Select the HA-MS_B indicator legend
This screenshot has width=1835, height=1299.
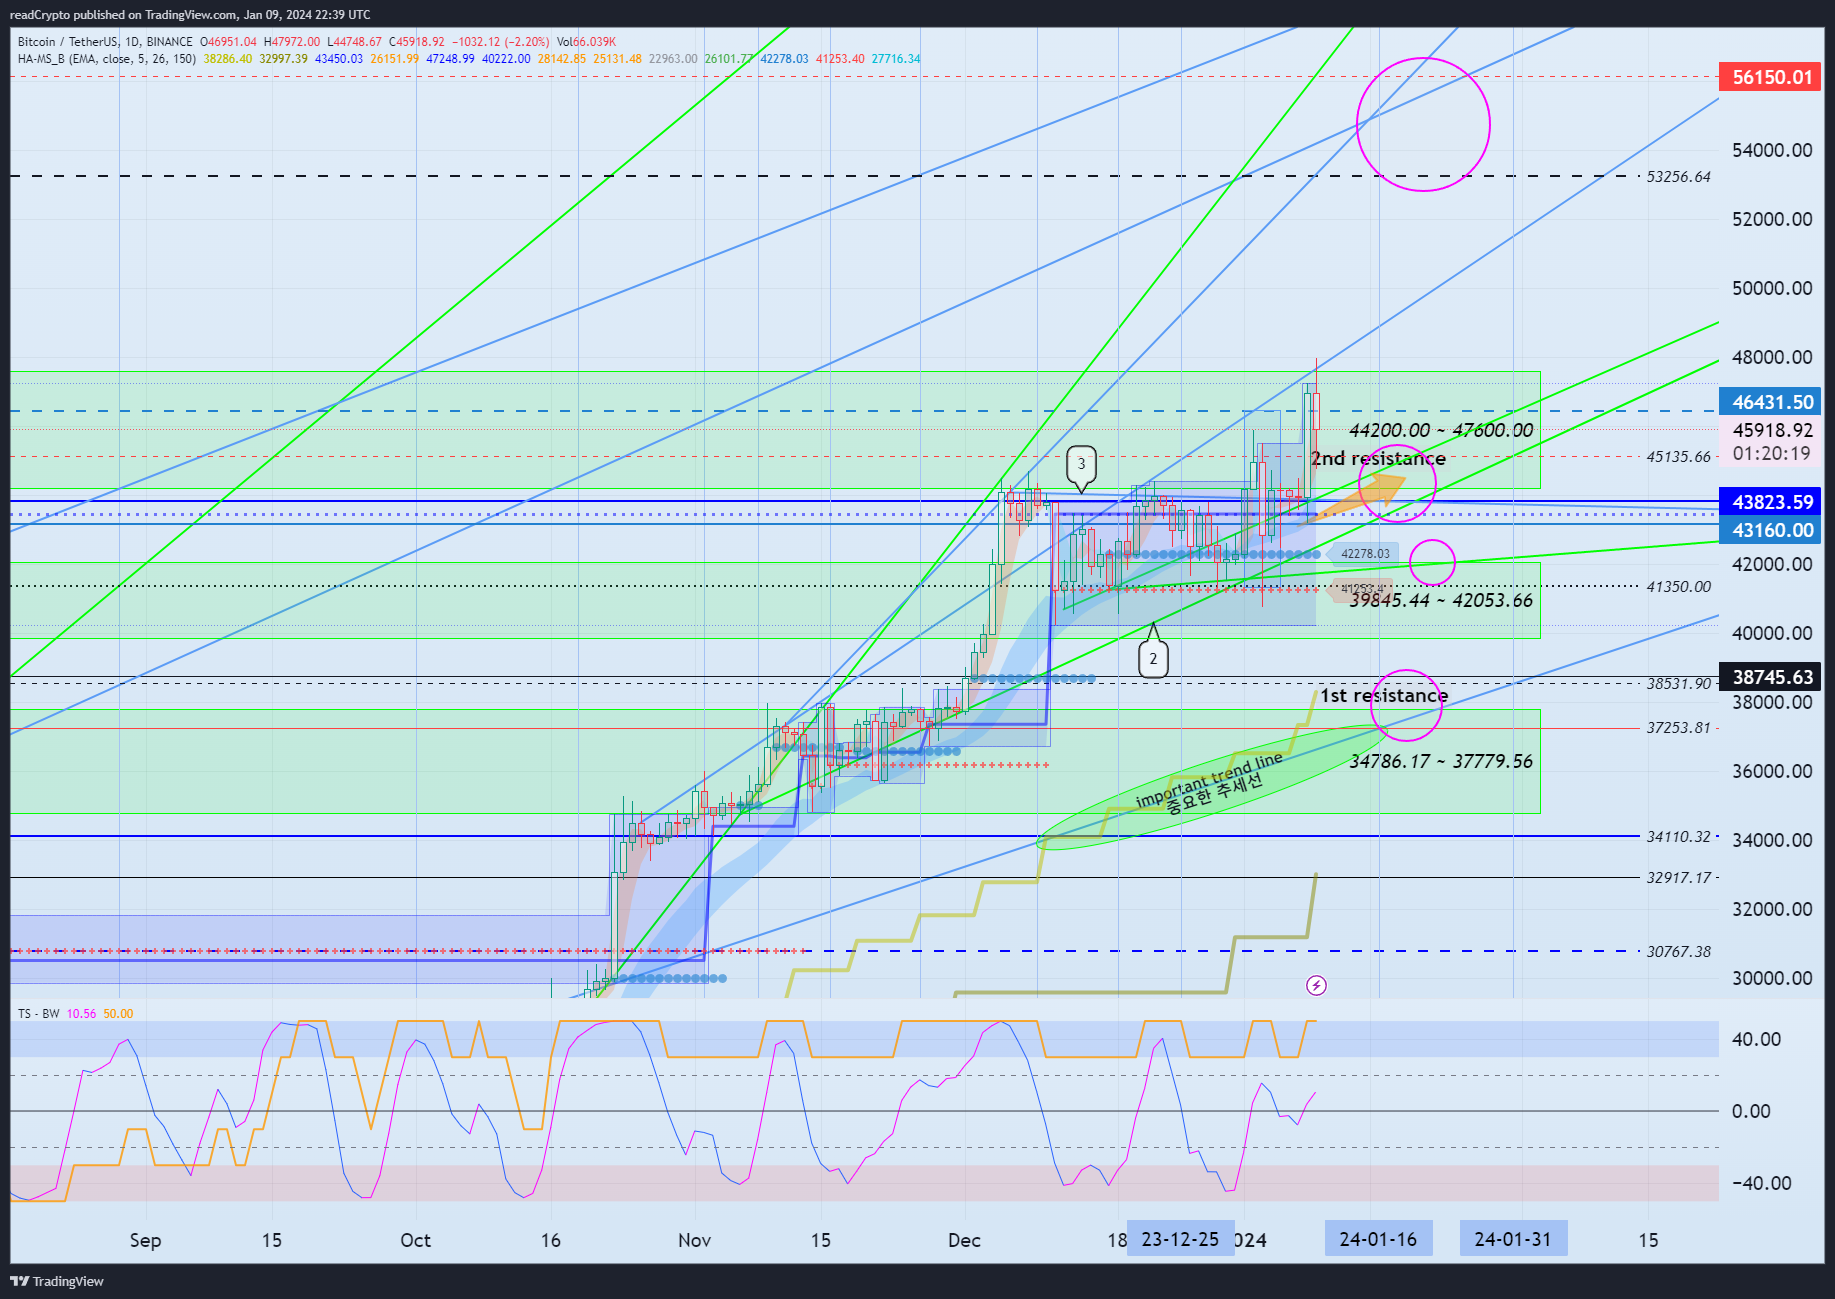coord(106,59)
